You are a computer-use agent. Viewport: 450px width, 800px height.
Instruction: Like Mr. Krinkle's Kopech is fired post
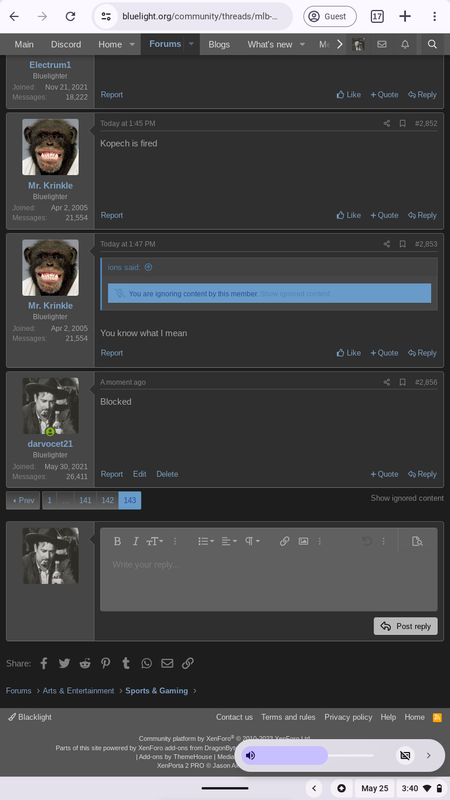click(348, 215)
